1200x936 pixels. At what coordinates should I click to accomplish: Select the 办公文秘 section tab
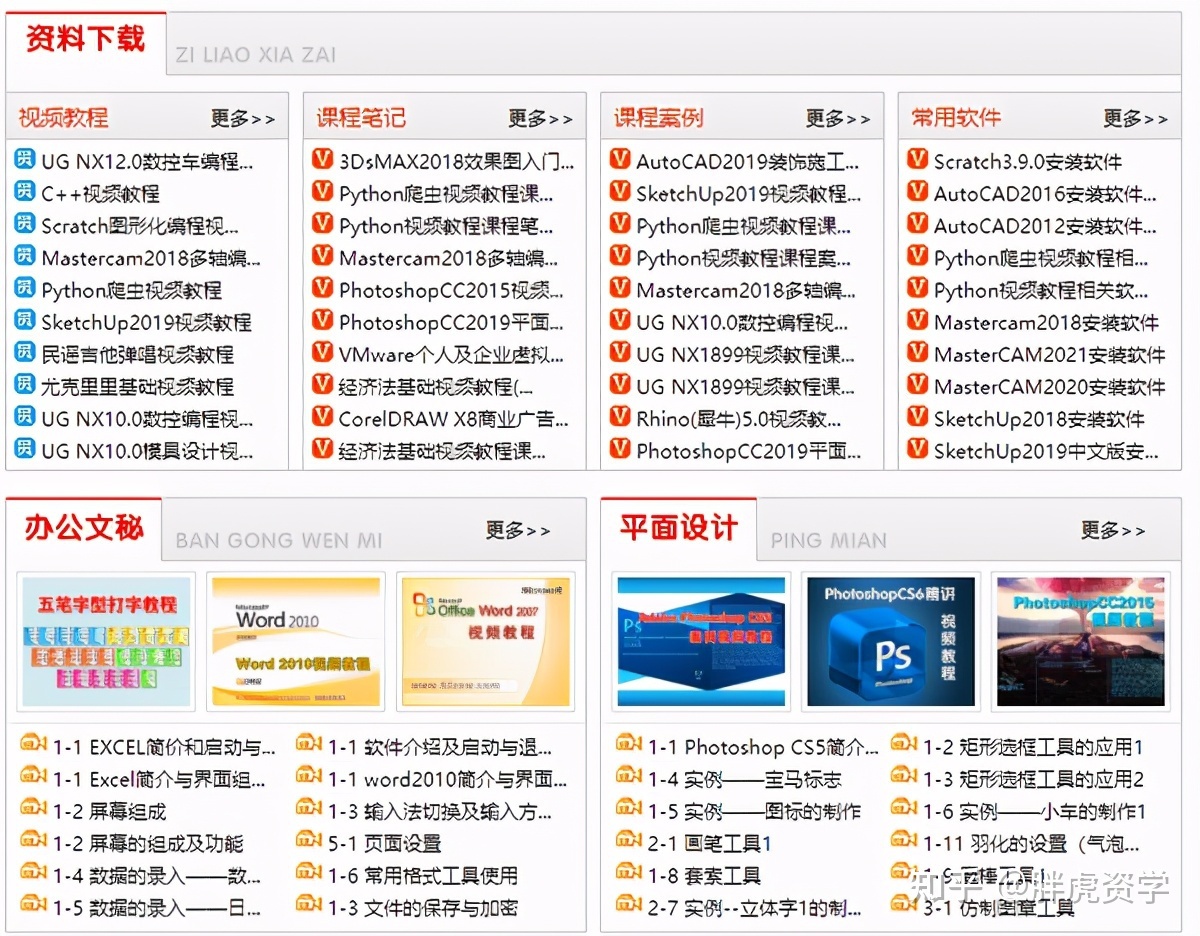pyautogui.click(x=83, y=527)
